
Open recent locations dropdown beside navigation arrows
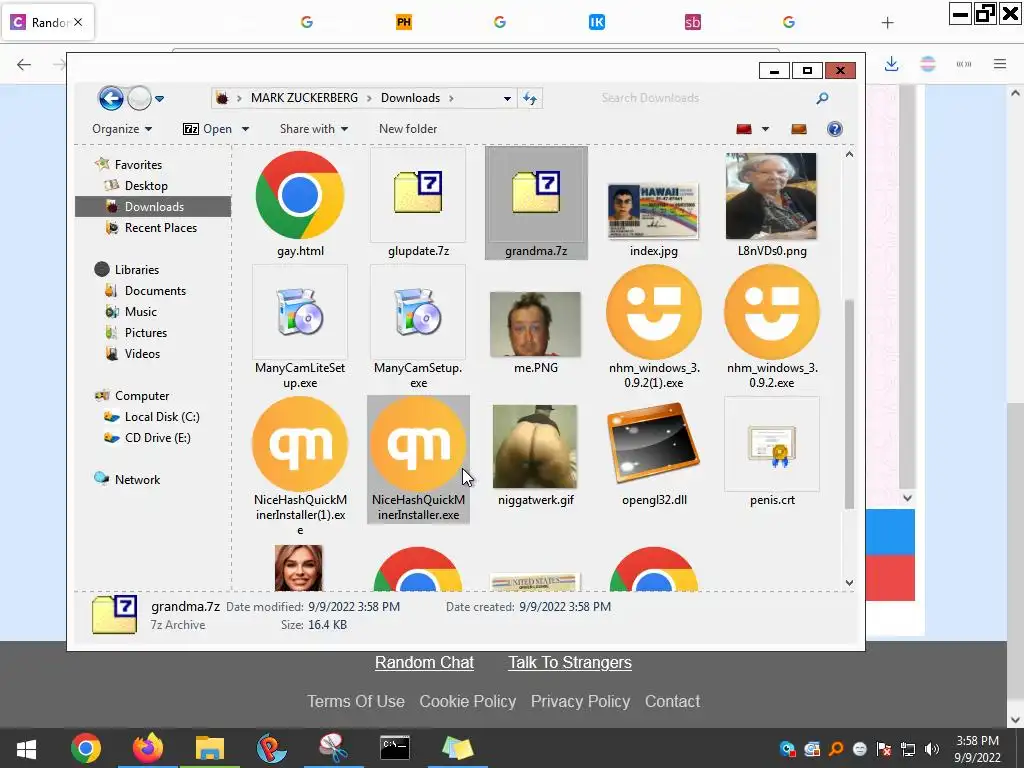pos(159,99)
